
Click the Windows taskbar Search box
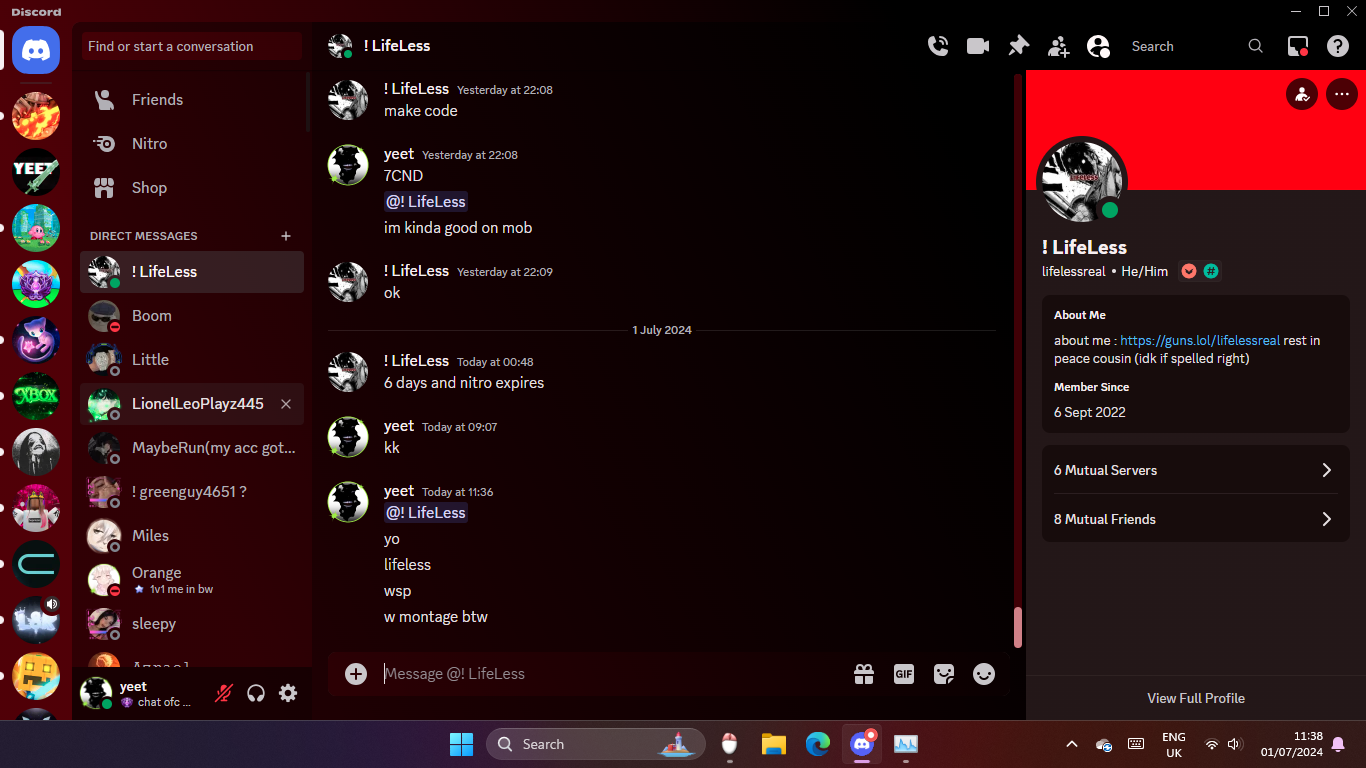click(596, 744)
